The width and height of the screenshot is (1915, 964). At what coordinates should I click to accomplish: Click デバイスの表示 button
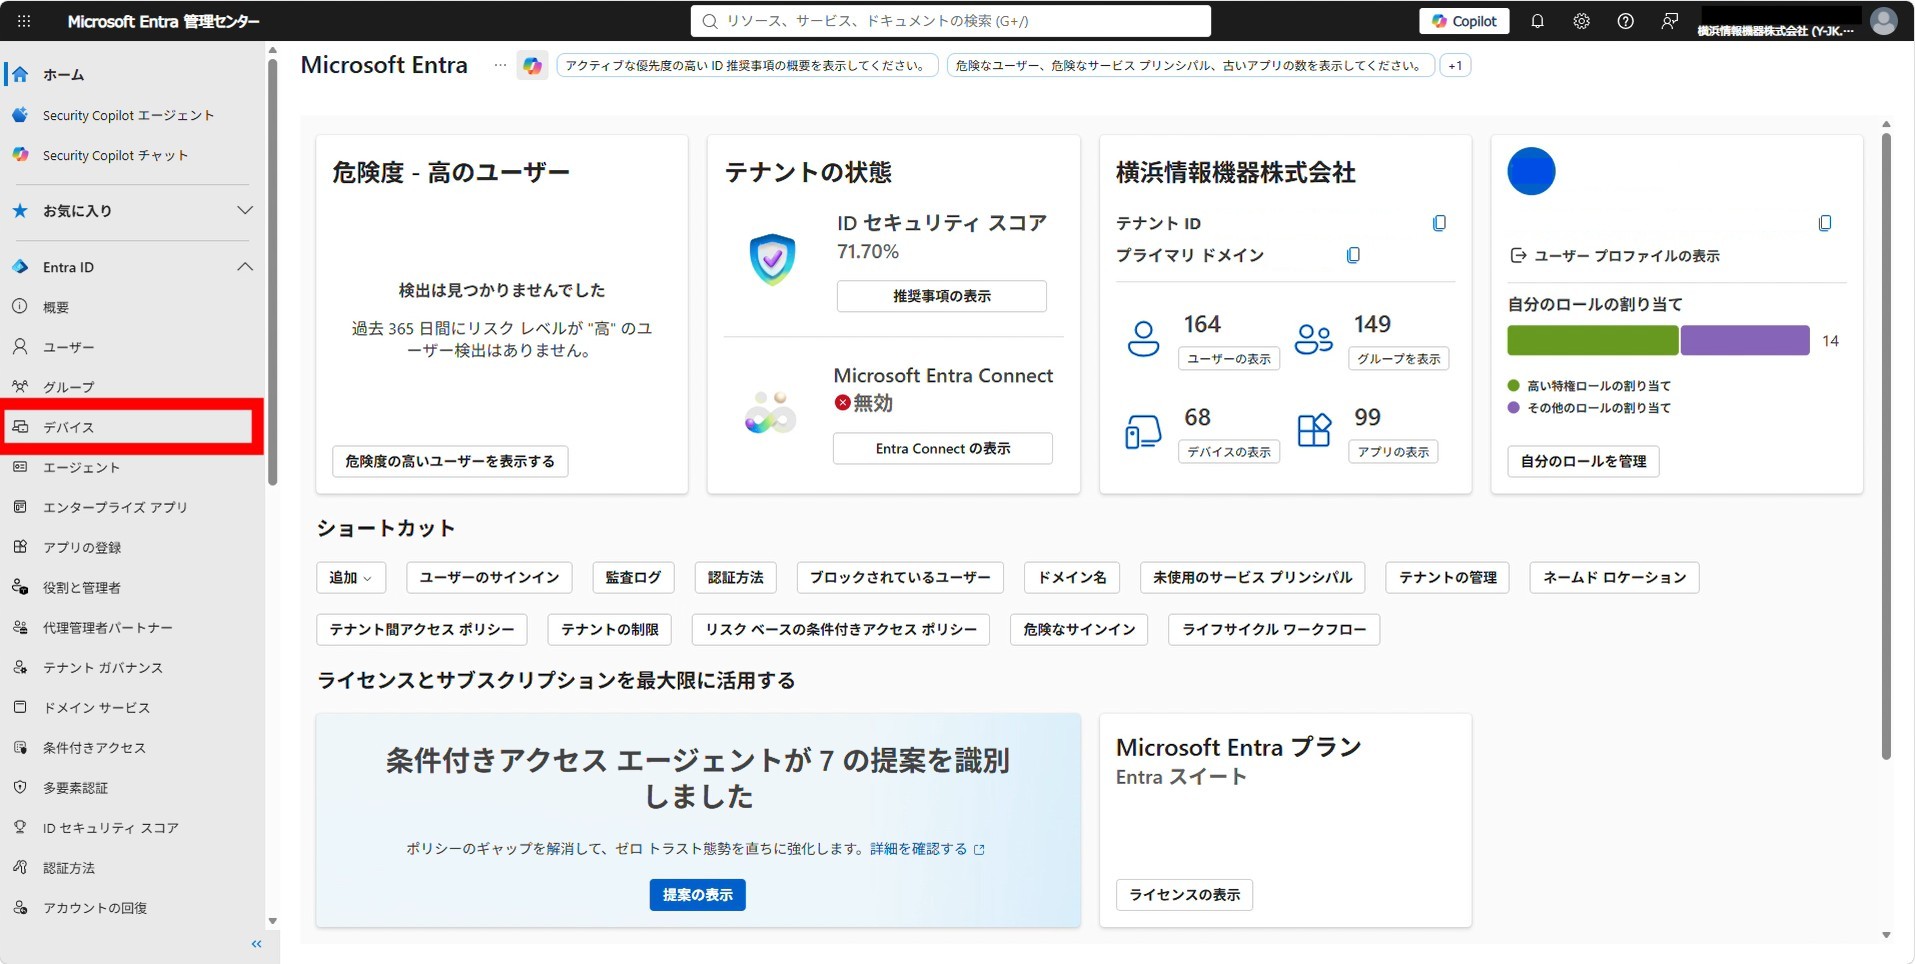(1229, 452)
